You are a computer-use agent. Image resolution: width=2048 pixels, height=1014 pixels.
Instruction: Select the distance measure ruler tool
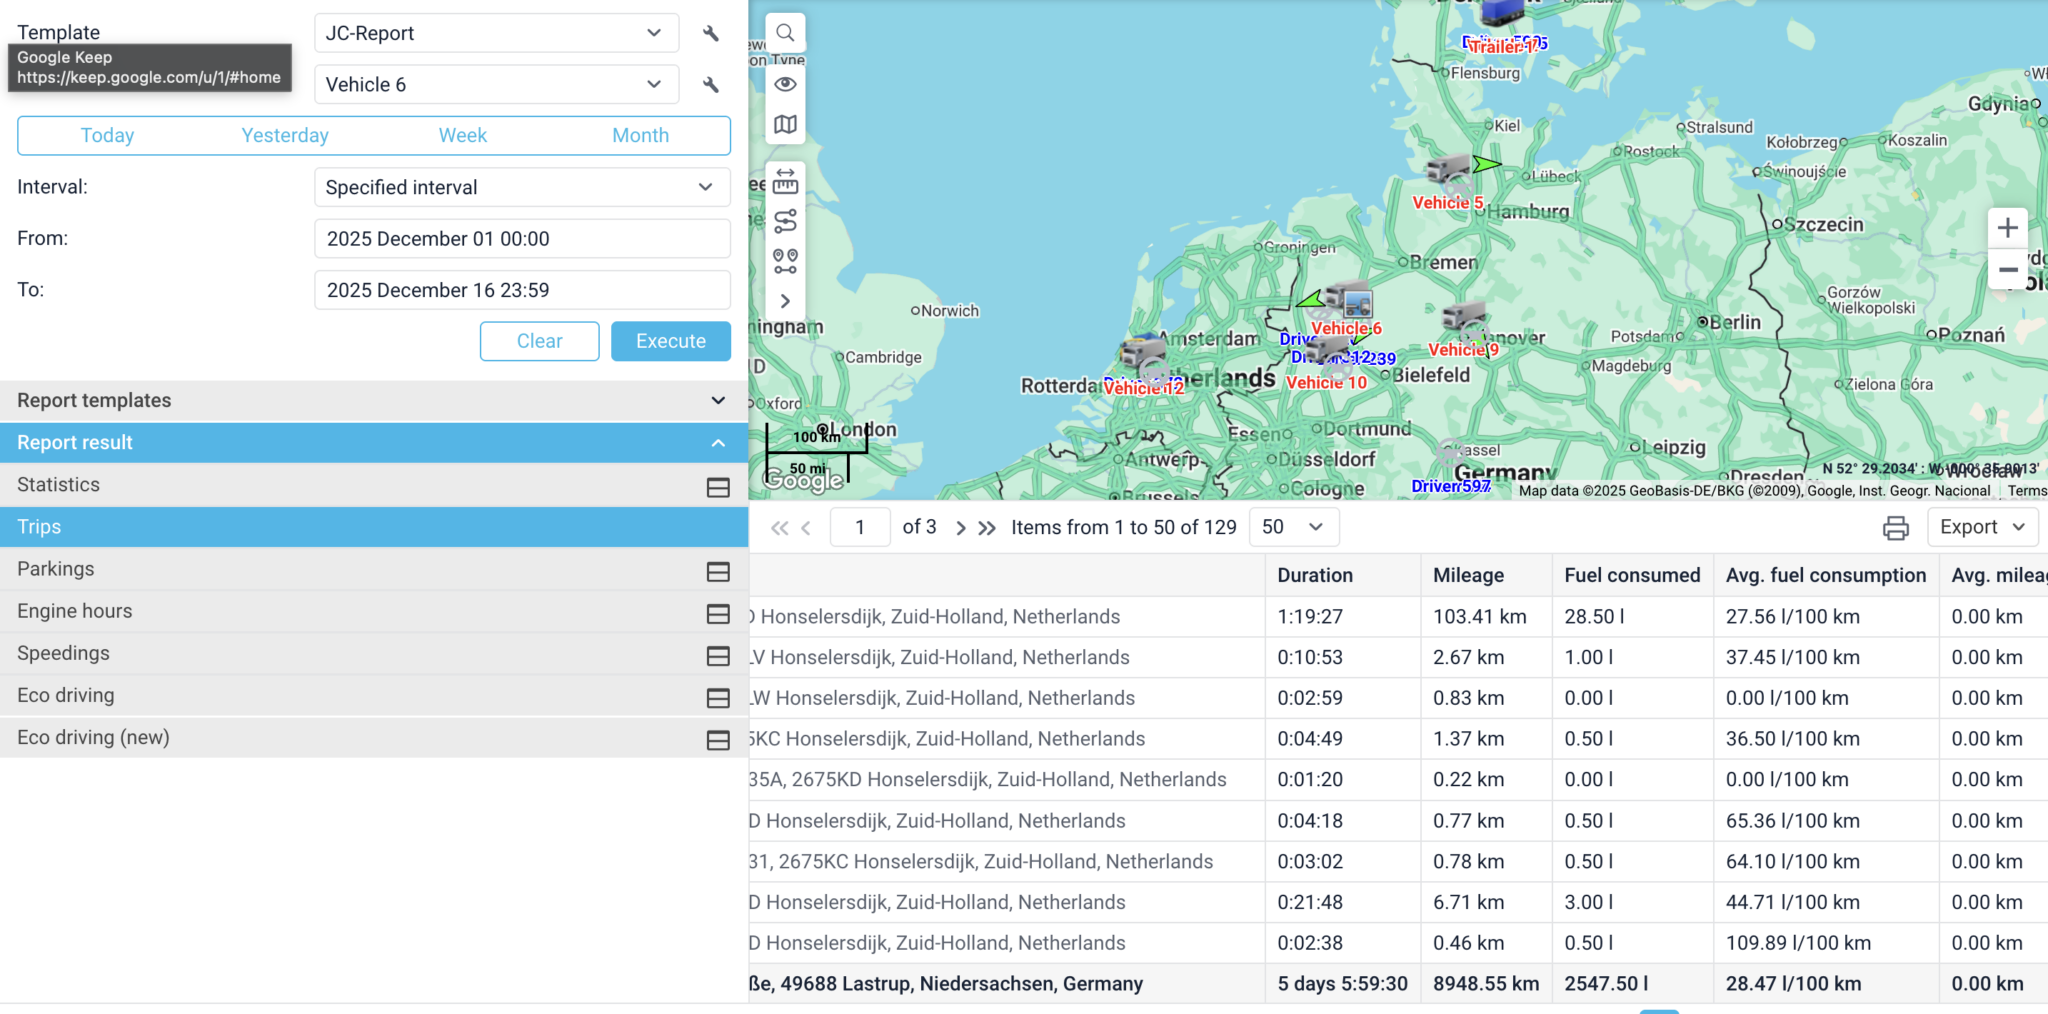(786, 181)
